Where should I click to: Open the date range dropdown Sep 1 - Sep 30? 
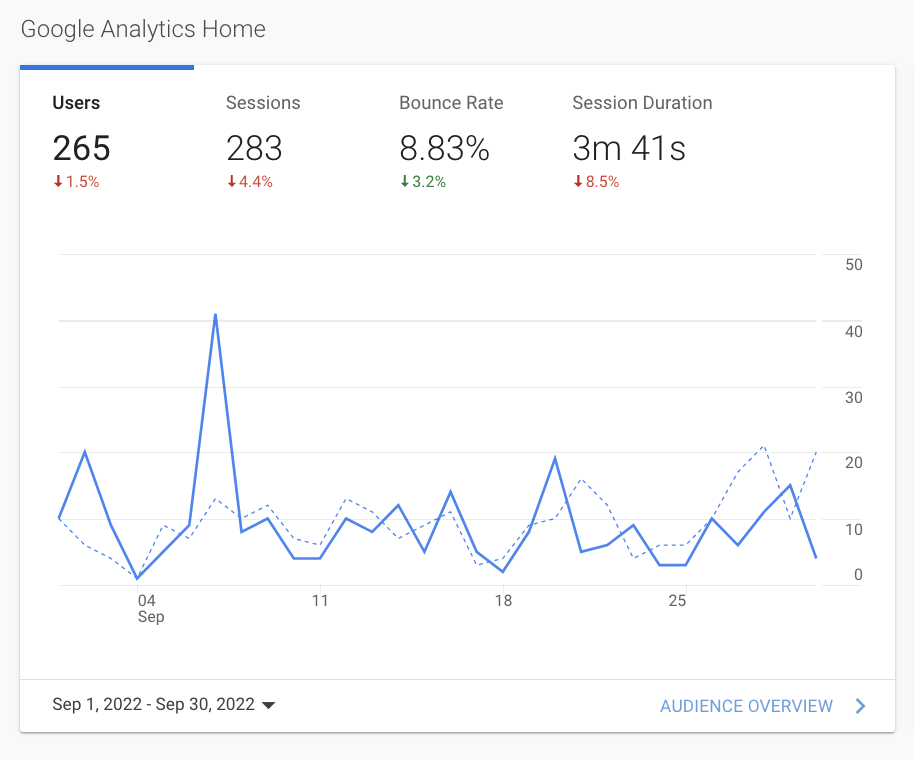[163, 704]
